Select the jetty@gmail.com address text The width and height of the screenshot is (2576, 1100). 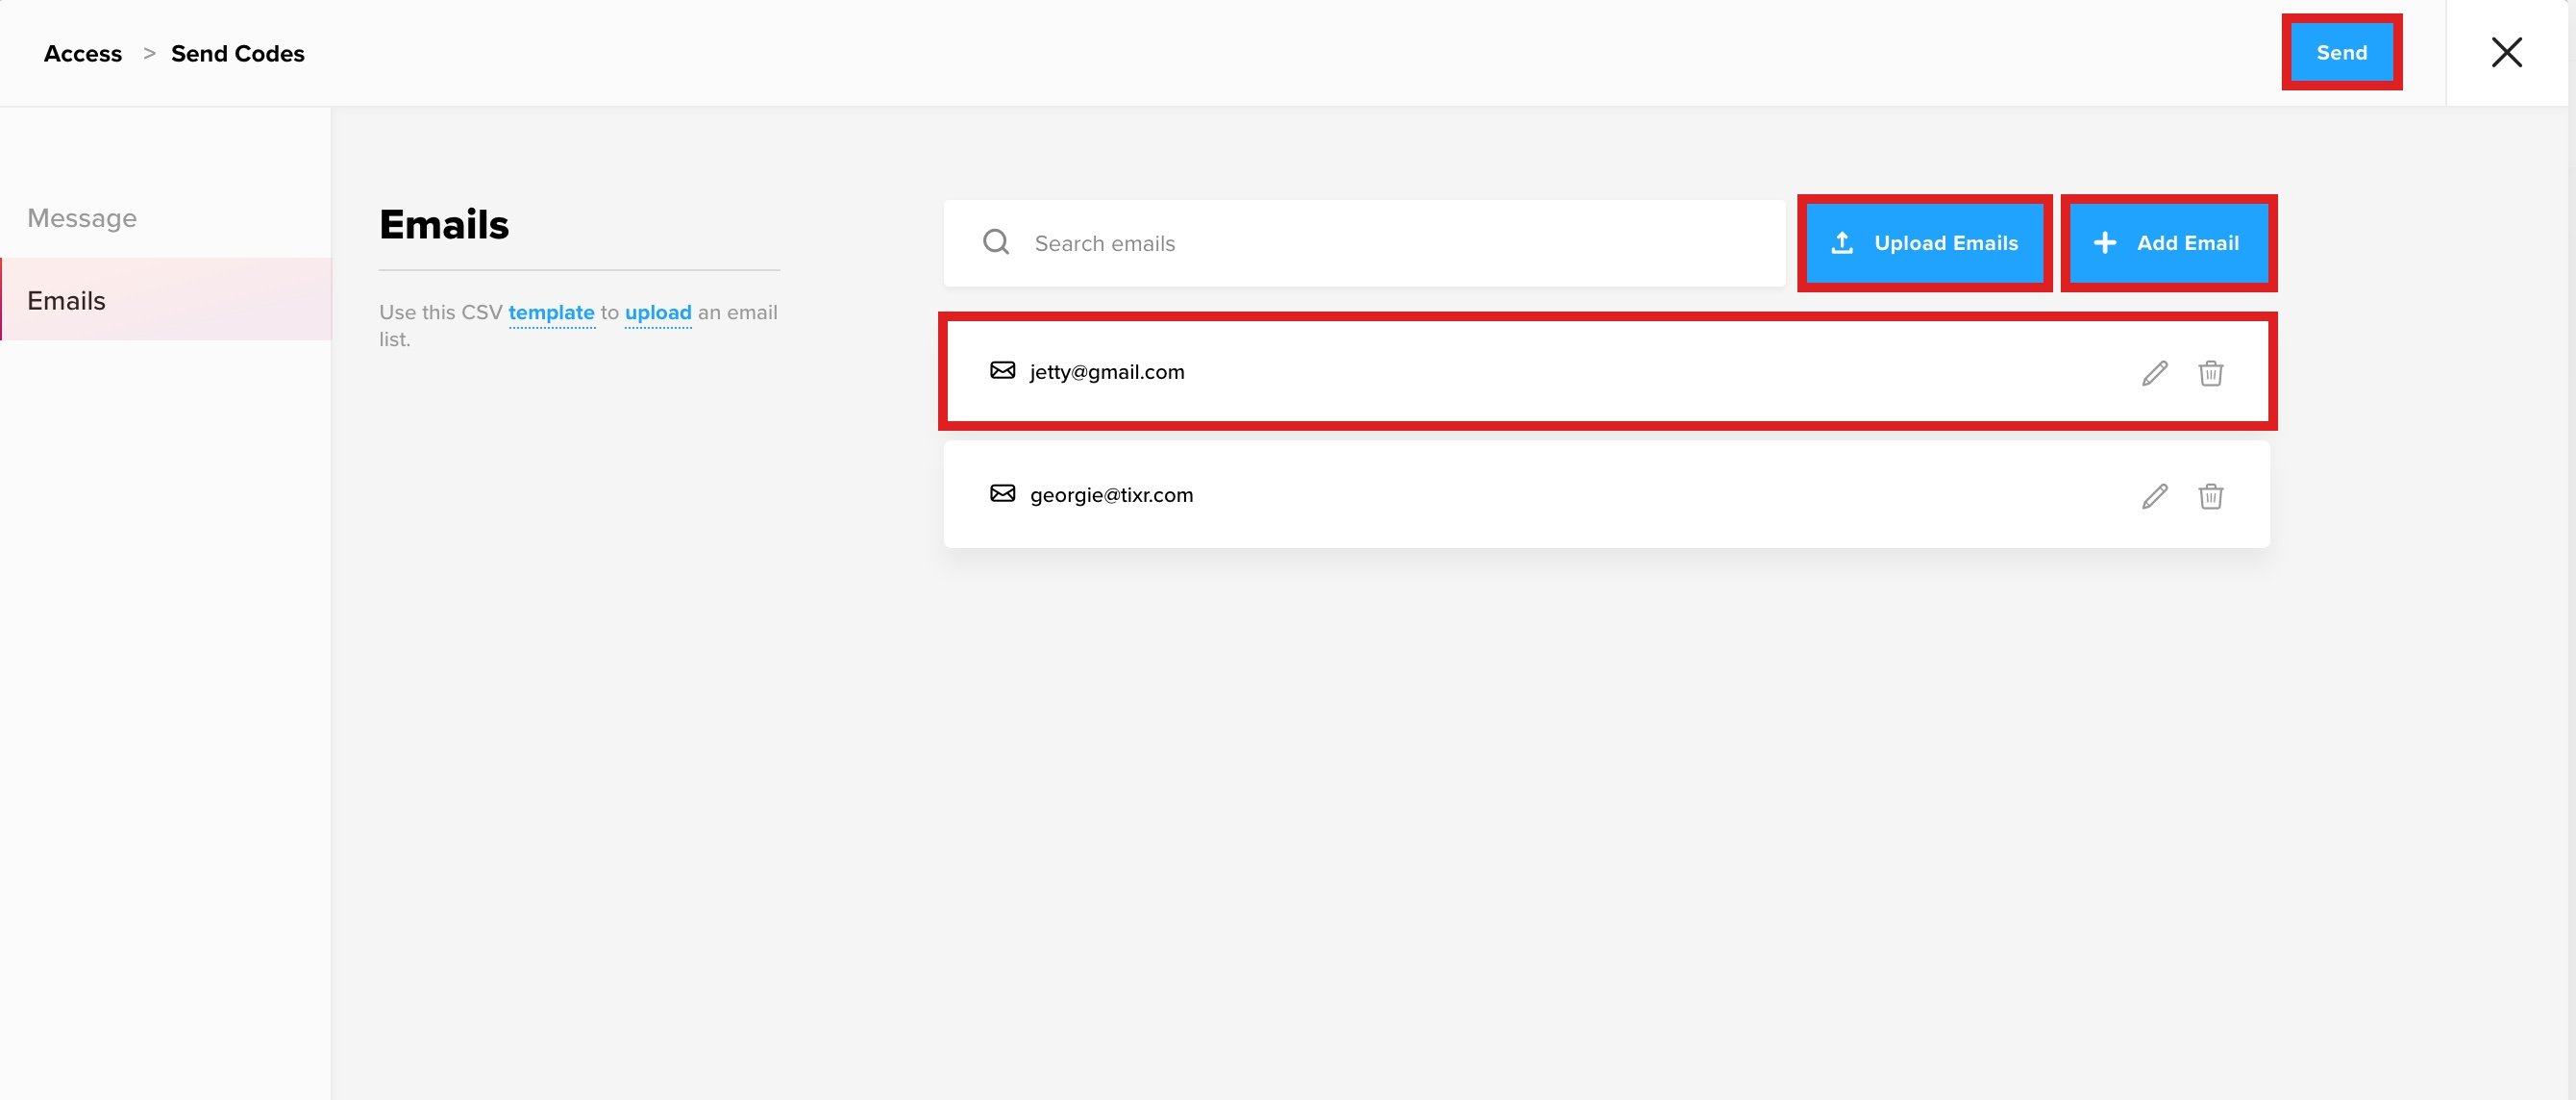click(1107, 372)
